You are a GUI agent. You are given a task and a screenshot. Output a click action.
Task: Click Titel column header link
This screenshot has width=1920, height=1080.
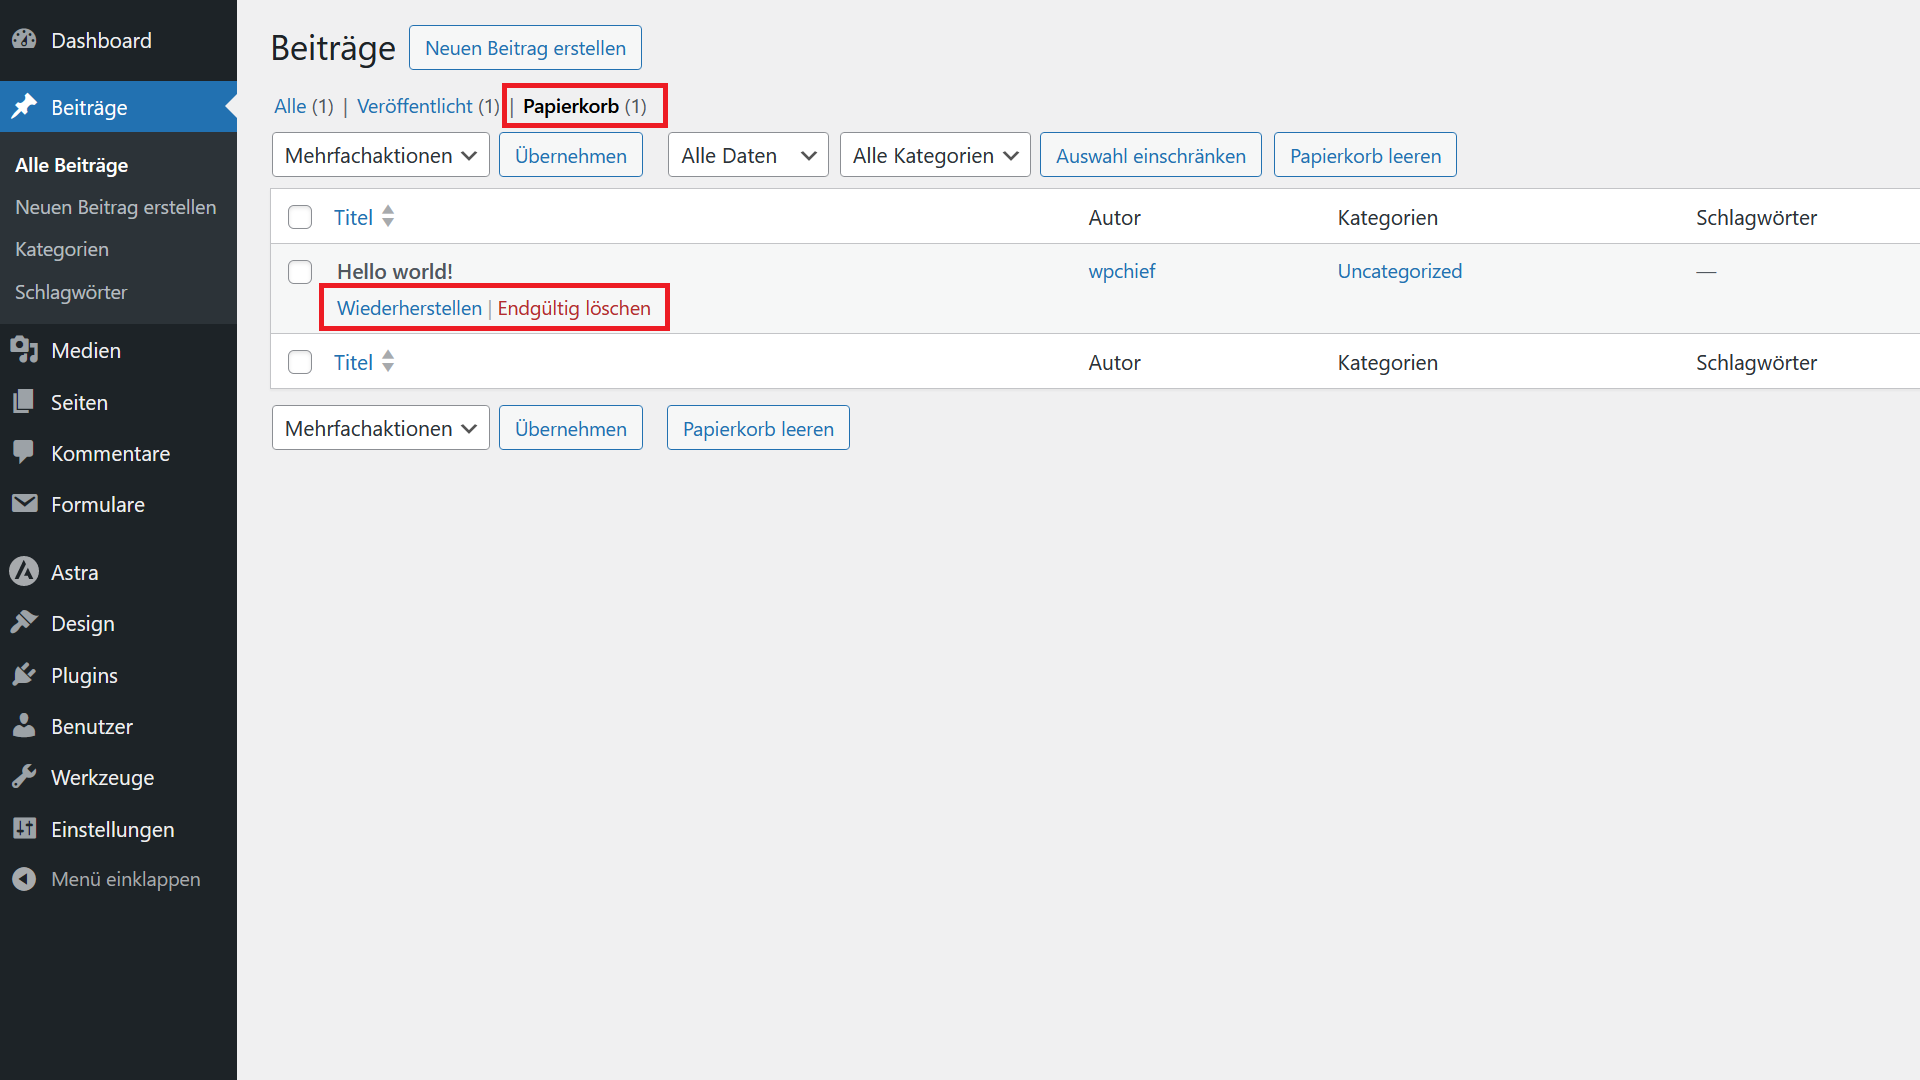pos(353,217)
